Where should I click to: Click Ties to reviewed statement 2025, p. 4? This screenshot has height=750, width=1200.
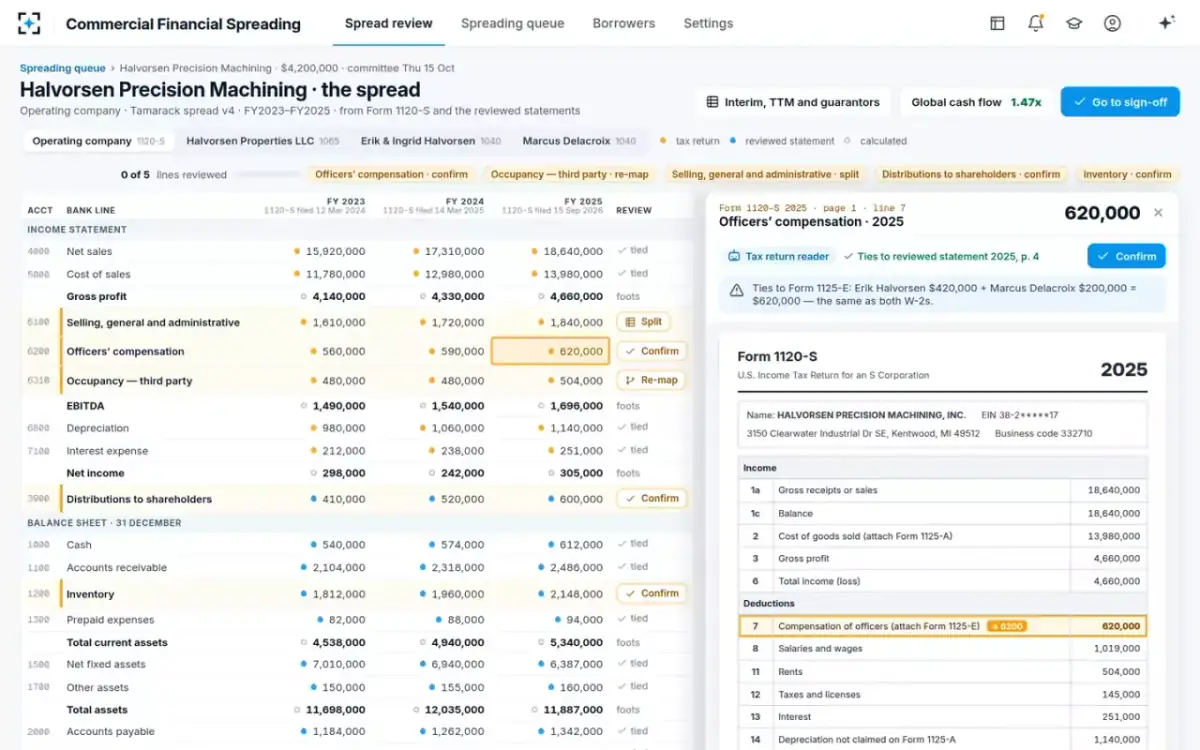click(941, 256)
